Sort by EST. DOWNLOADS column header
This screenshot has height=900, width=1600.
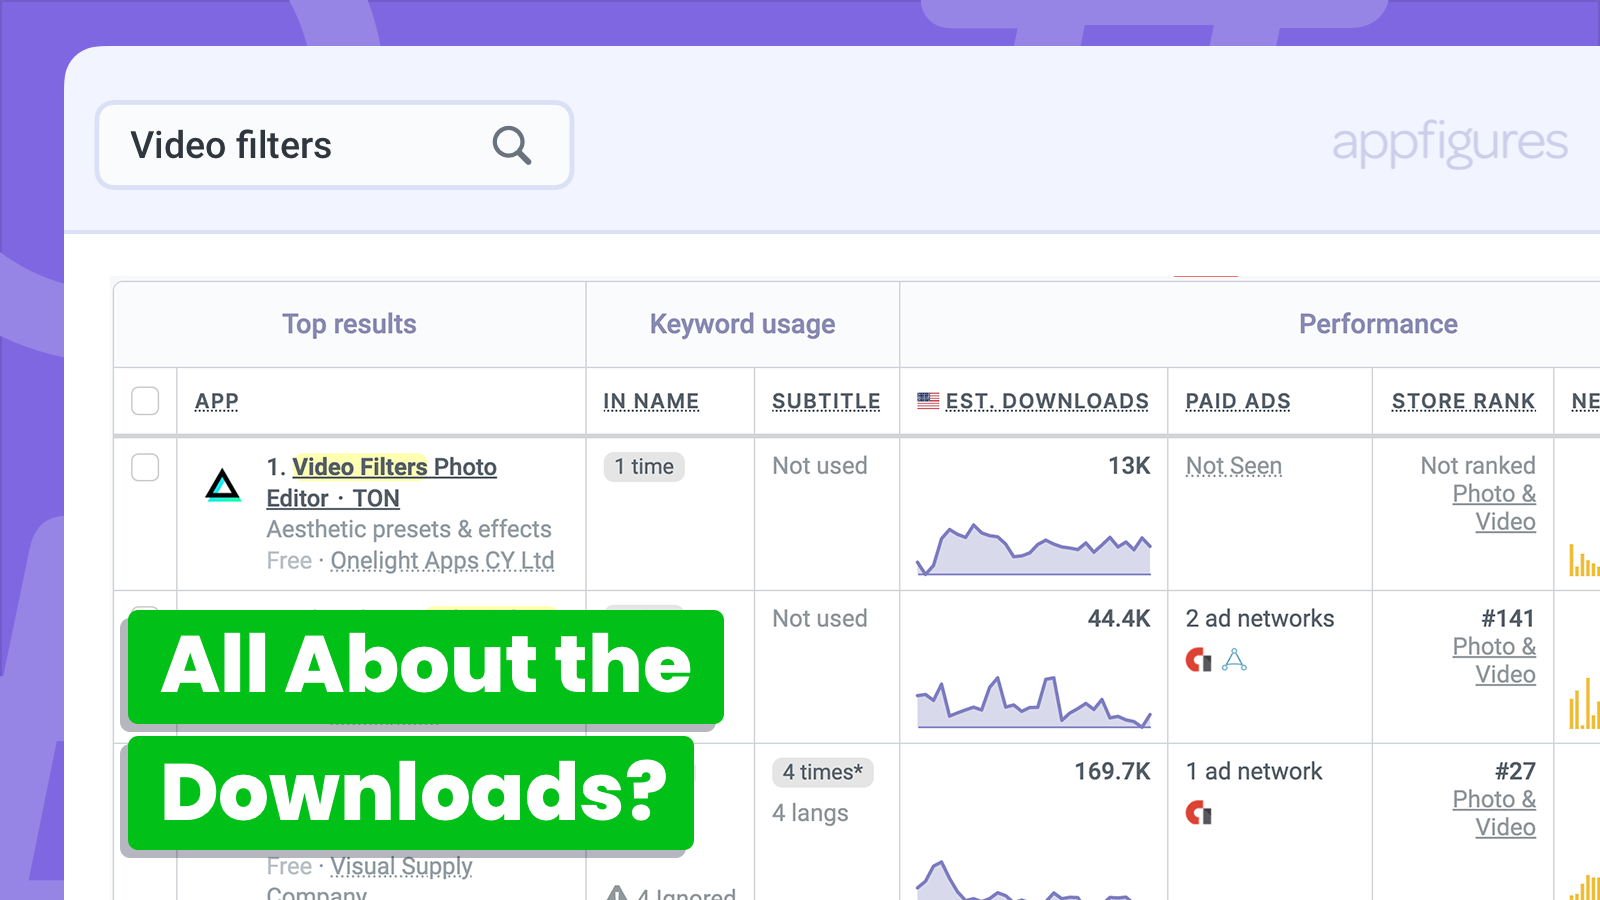(x=1047, y=401)
